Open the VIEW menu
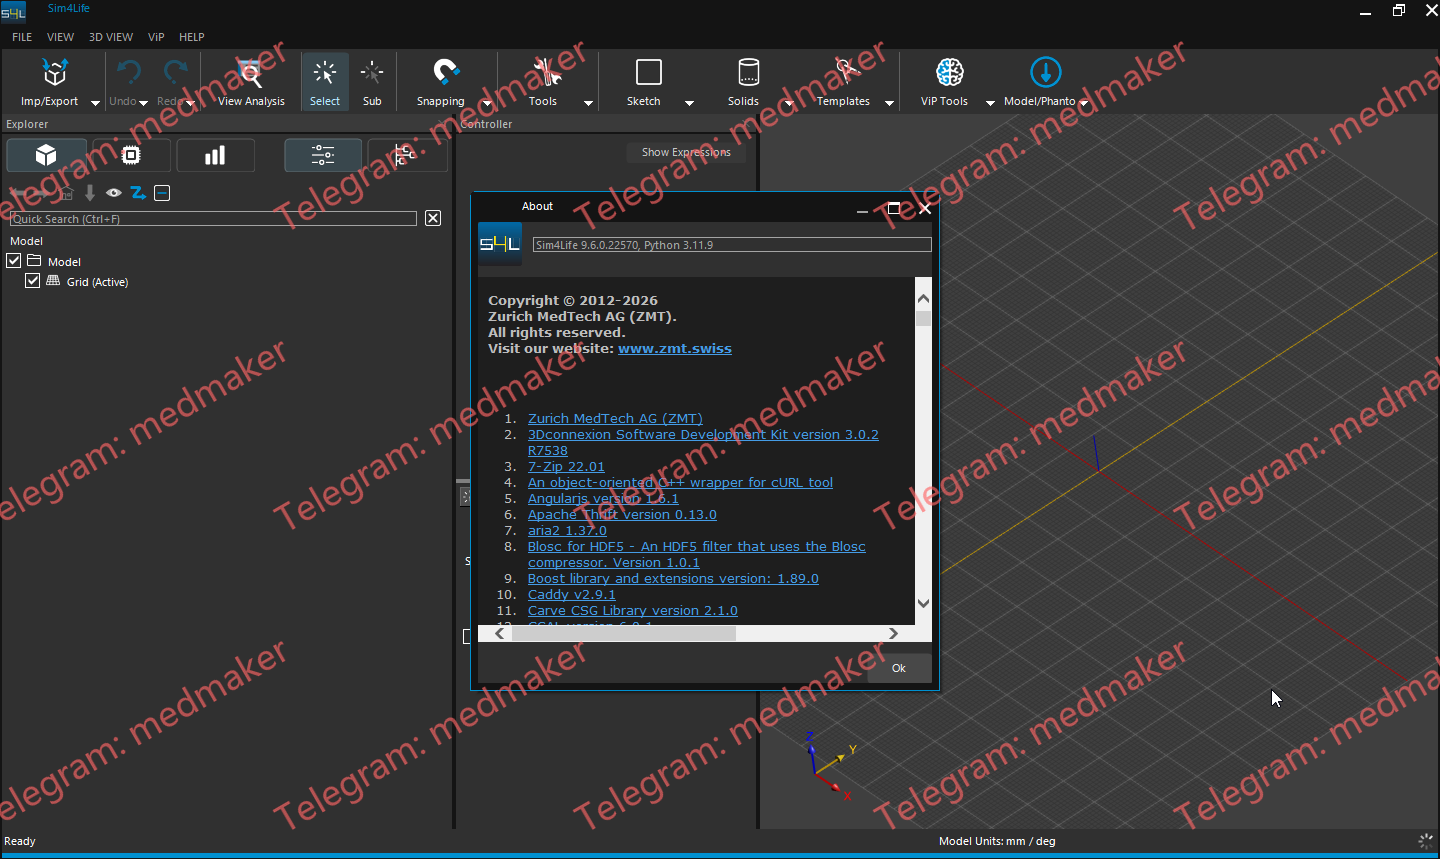This screenshot has width=1440, height=859. pyautogui.click(x=60, y=37)
